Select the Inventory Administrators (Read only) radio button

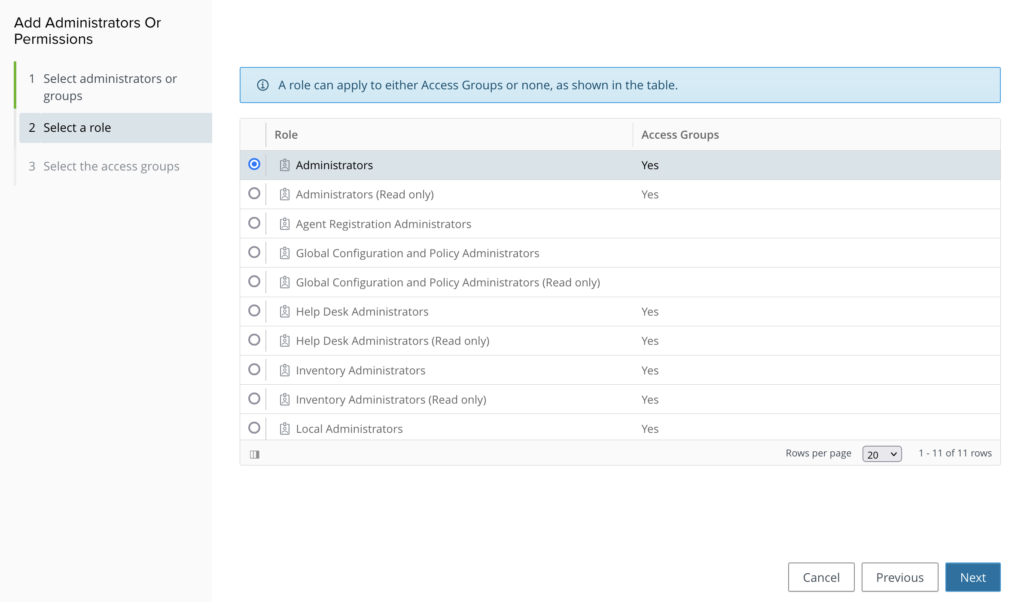coord(254,399)
